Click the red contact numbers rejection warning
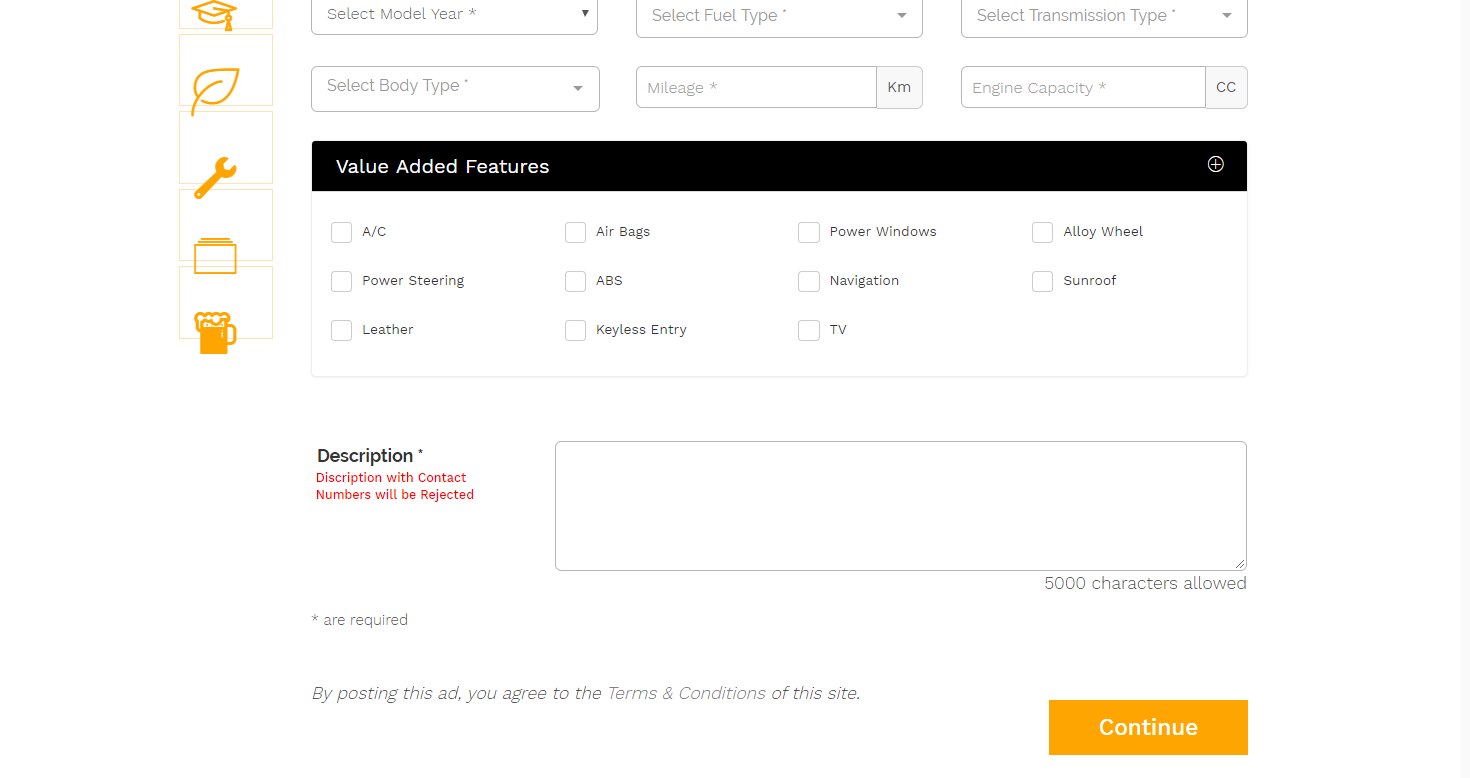 [x=395, y=486]
